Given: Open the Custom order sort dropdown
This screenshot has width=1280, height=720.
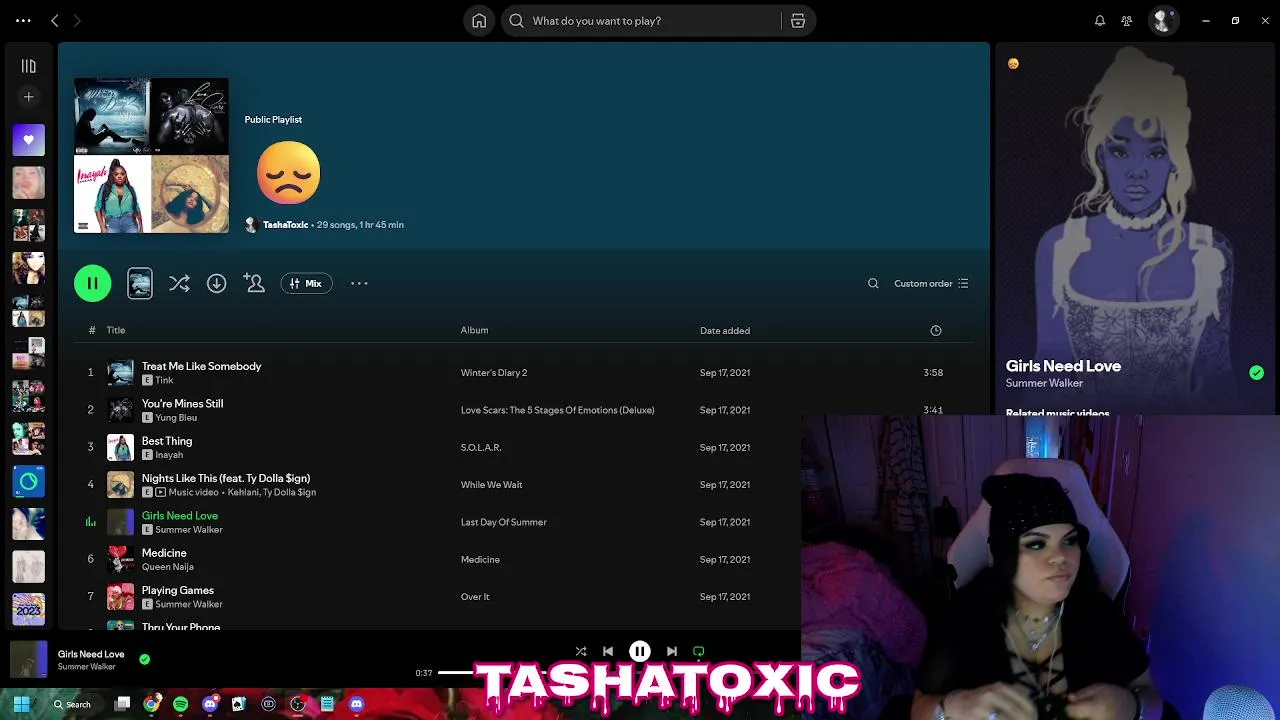Looking at the screenshot, I should 931,284.
